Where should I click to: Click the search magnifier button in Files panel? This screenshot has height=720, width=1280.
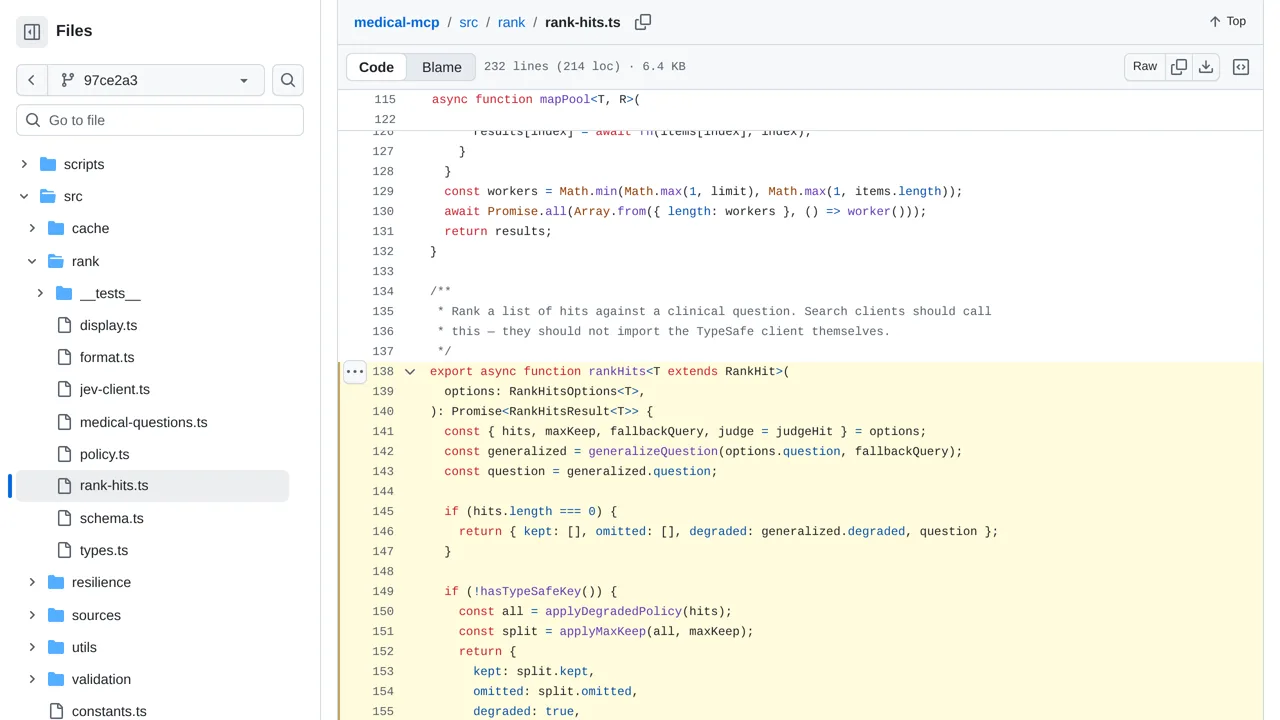point(288,80)
